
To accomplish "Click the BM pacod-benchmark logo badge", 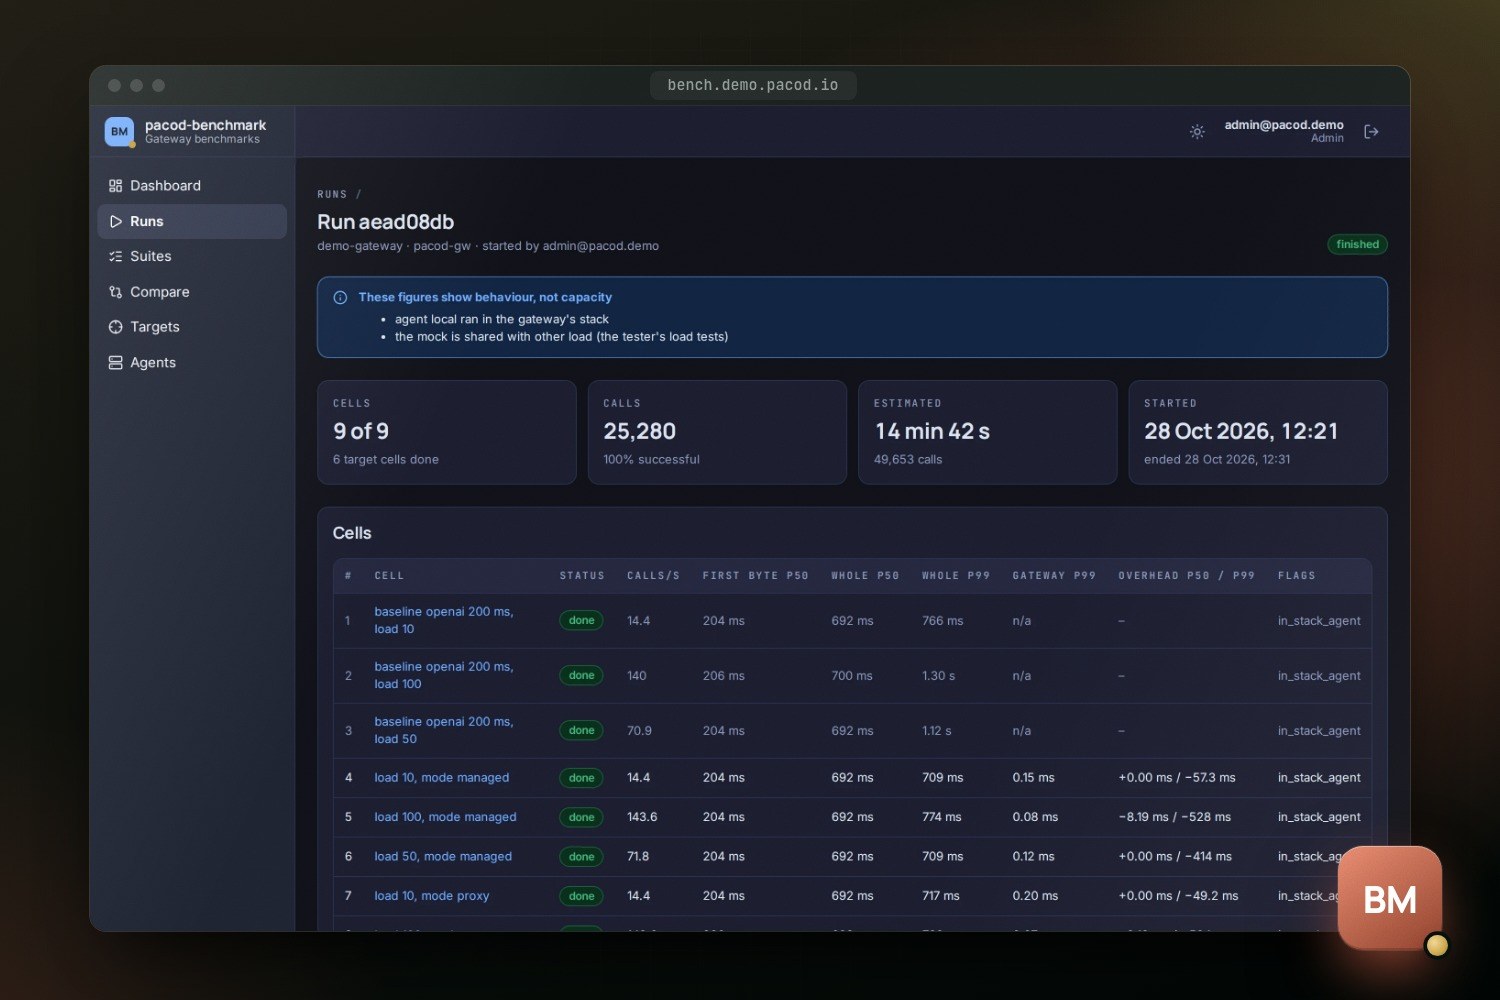I will click(119, 131).
